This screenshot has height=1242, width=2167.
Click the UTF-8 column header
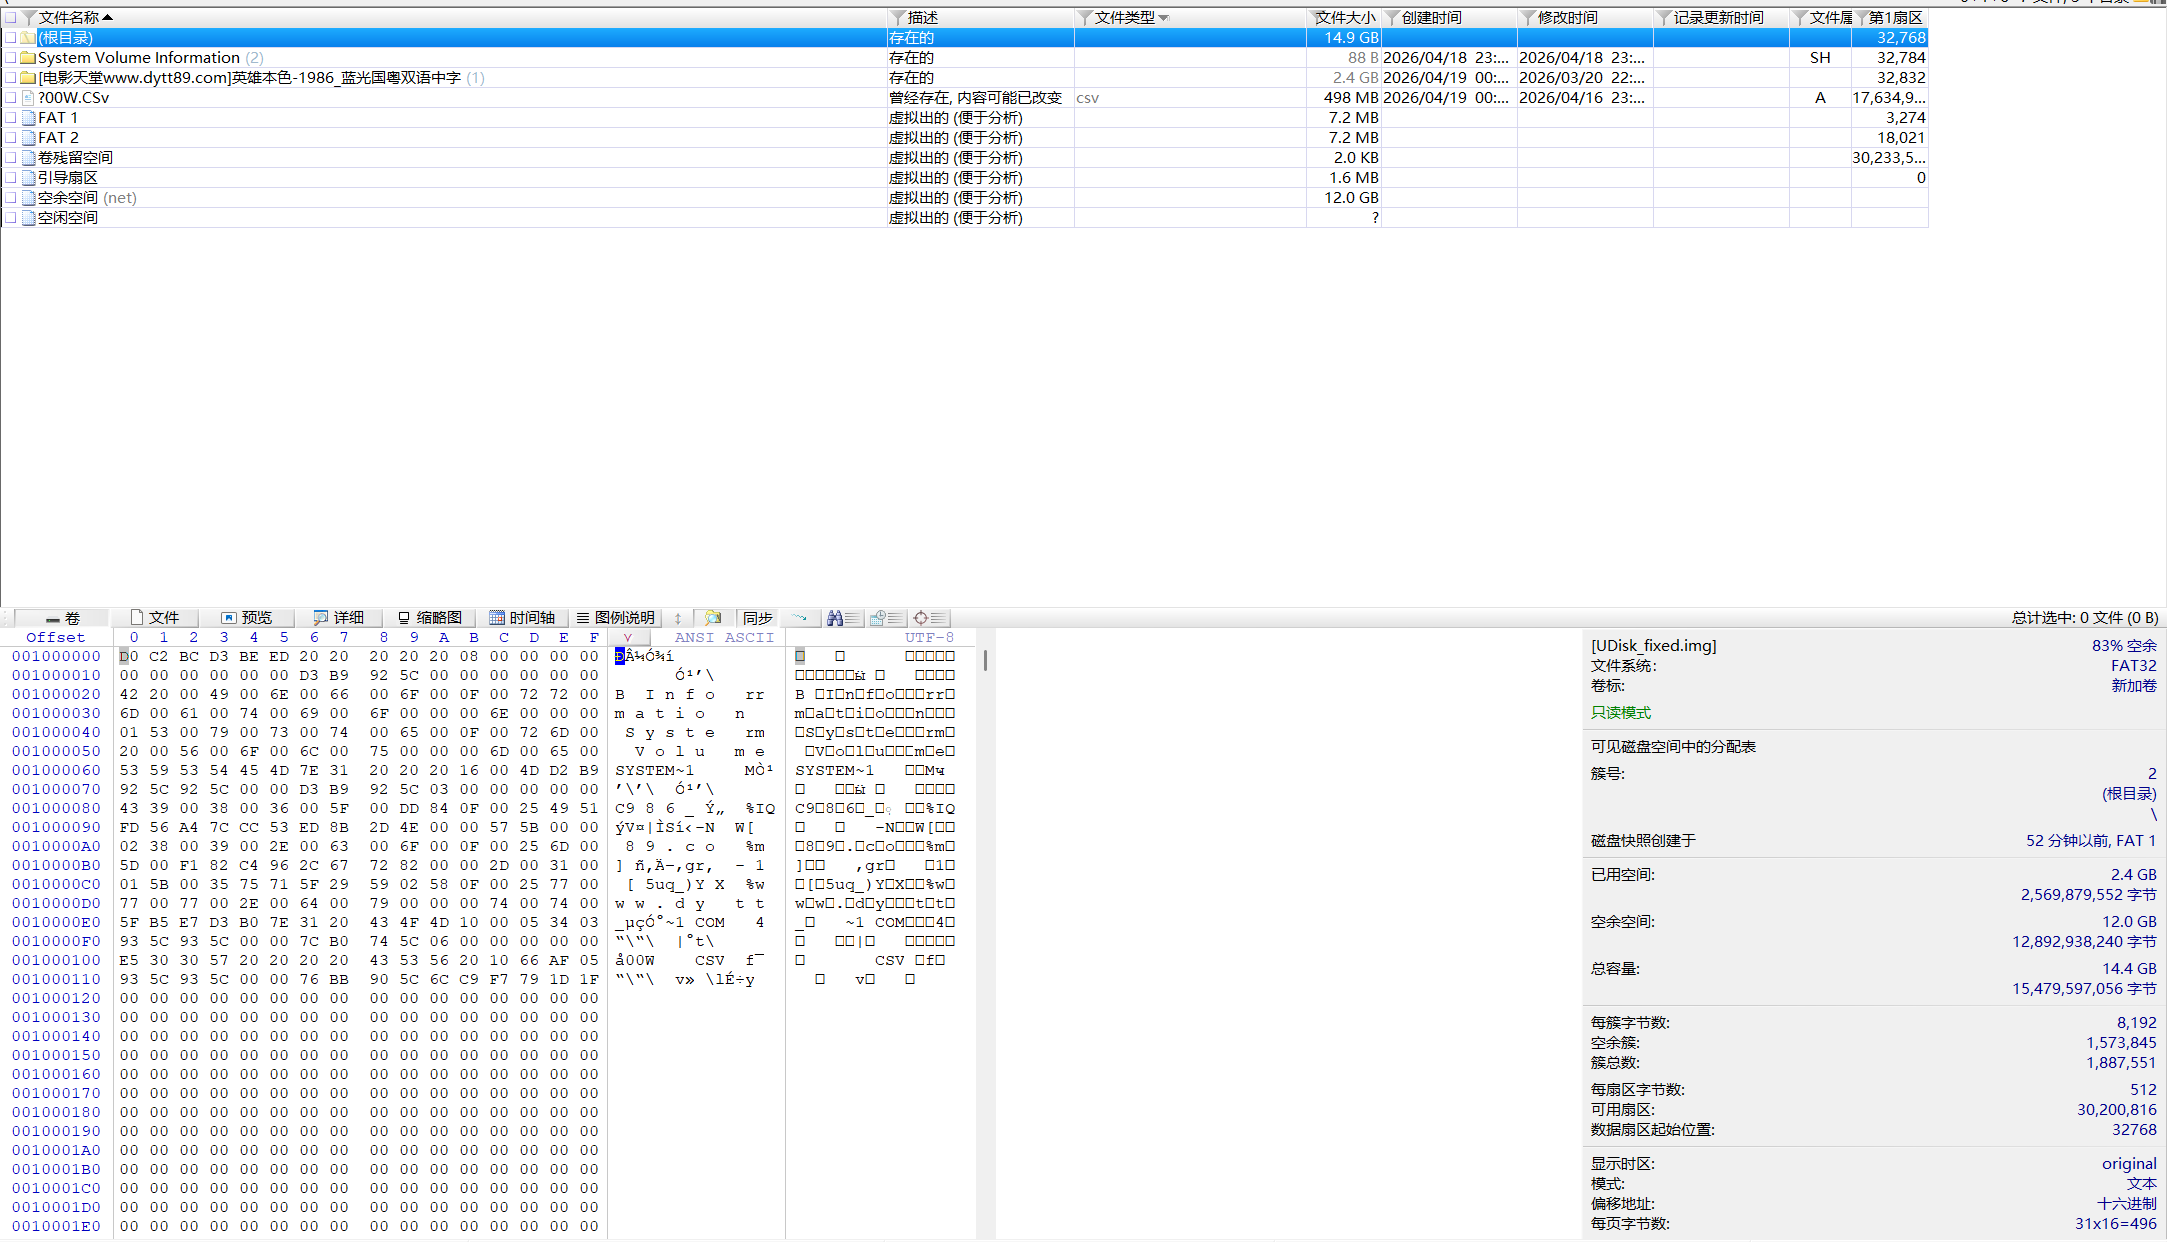[929, 638]
